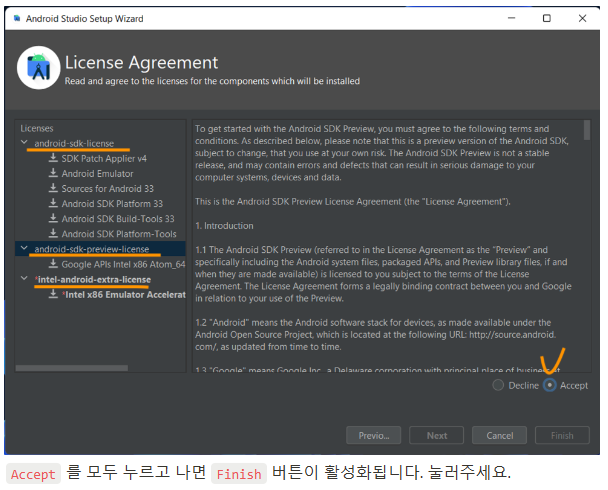Click the 'License Agreement' page heading
Viewport: 608px width, 490px height.
coord(141,62)
